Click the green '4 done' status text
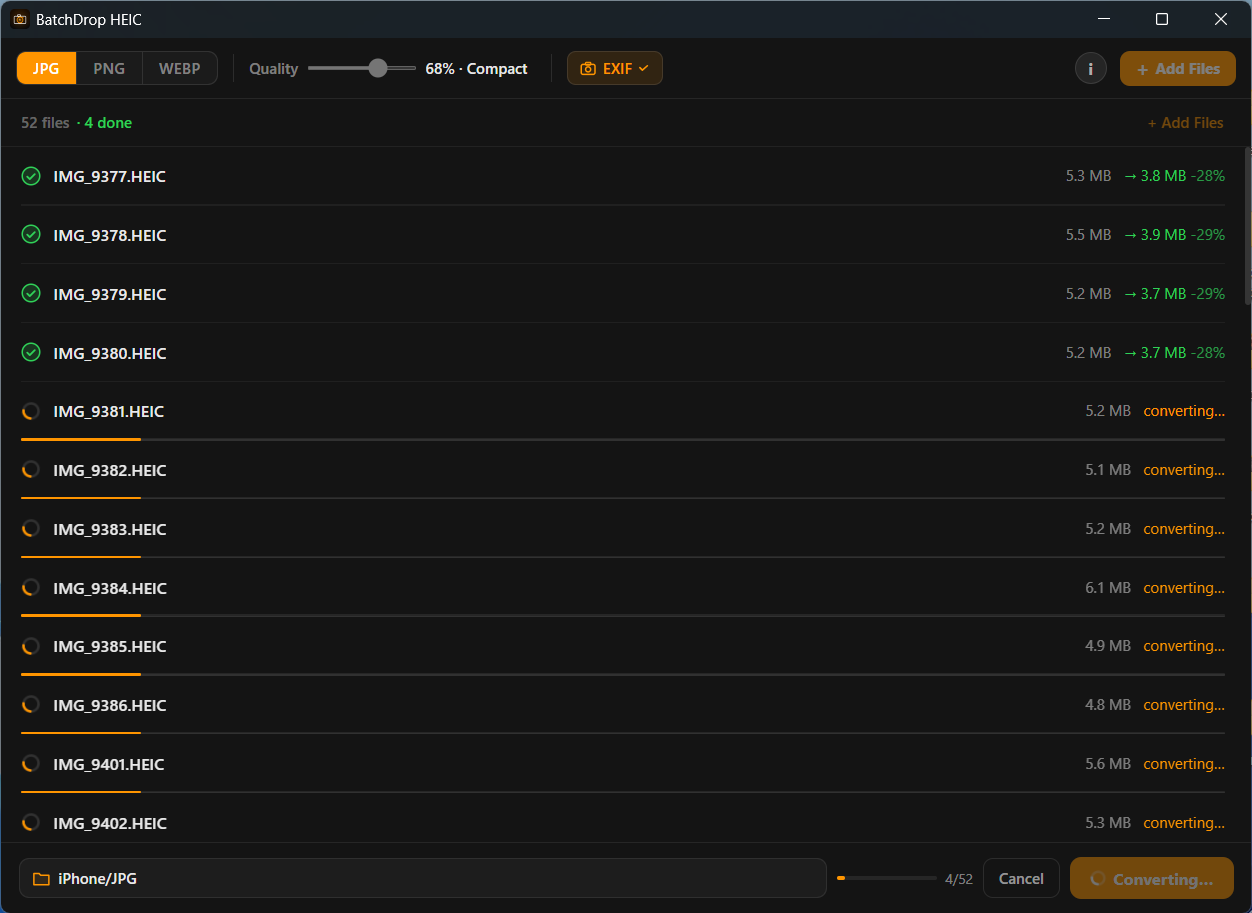This screenshot has height=913, width=1252. (108, 123)
